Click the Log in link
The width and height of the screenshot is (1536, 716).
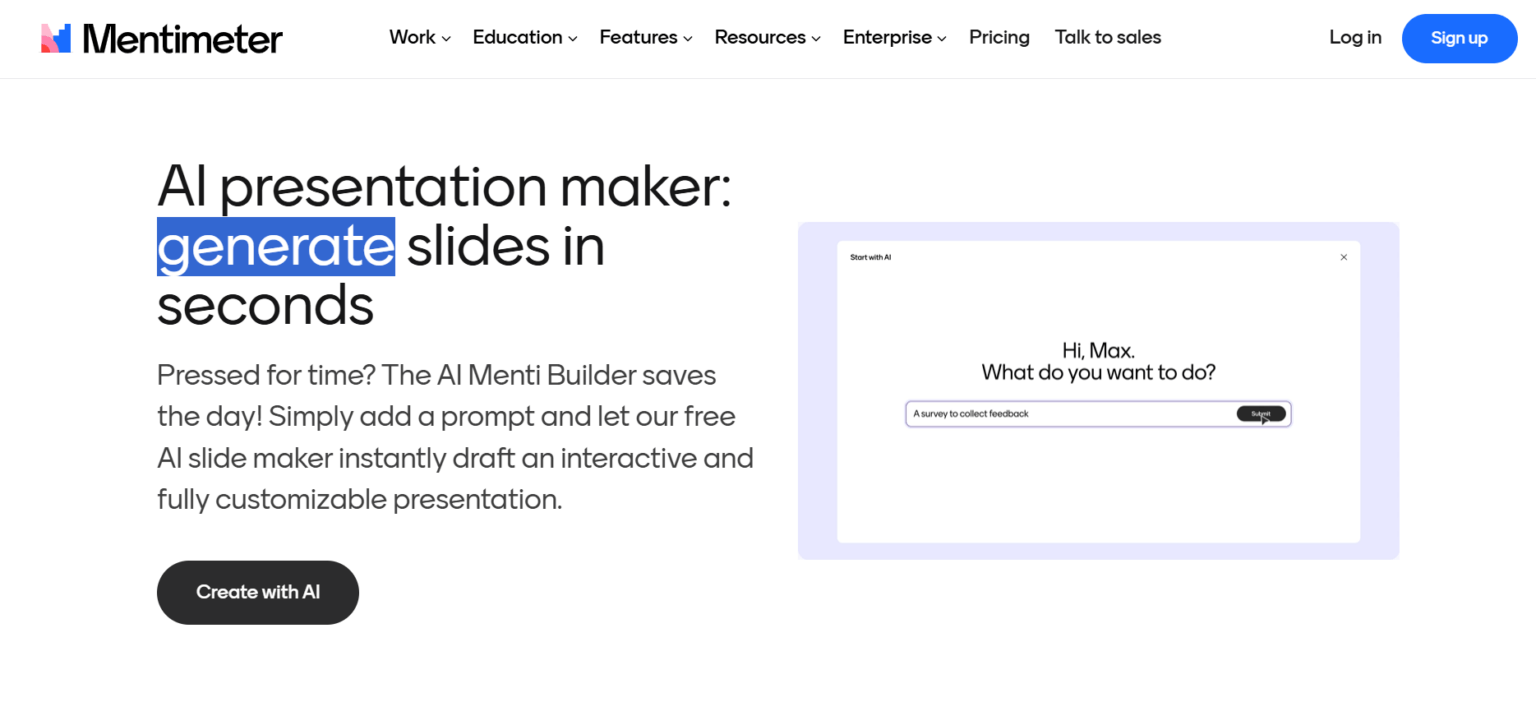1355,37
